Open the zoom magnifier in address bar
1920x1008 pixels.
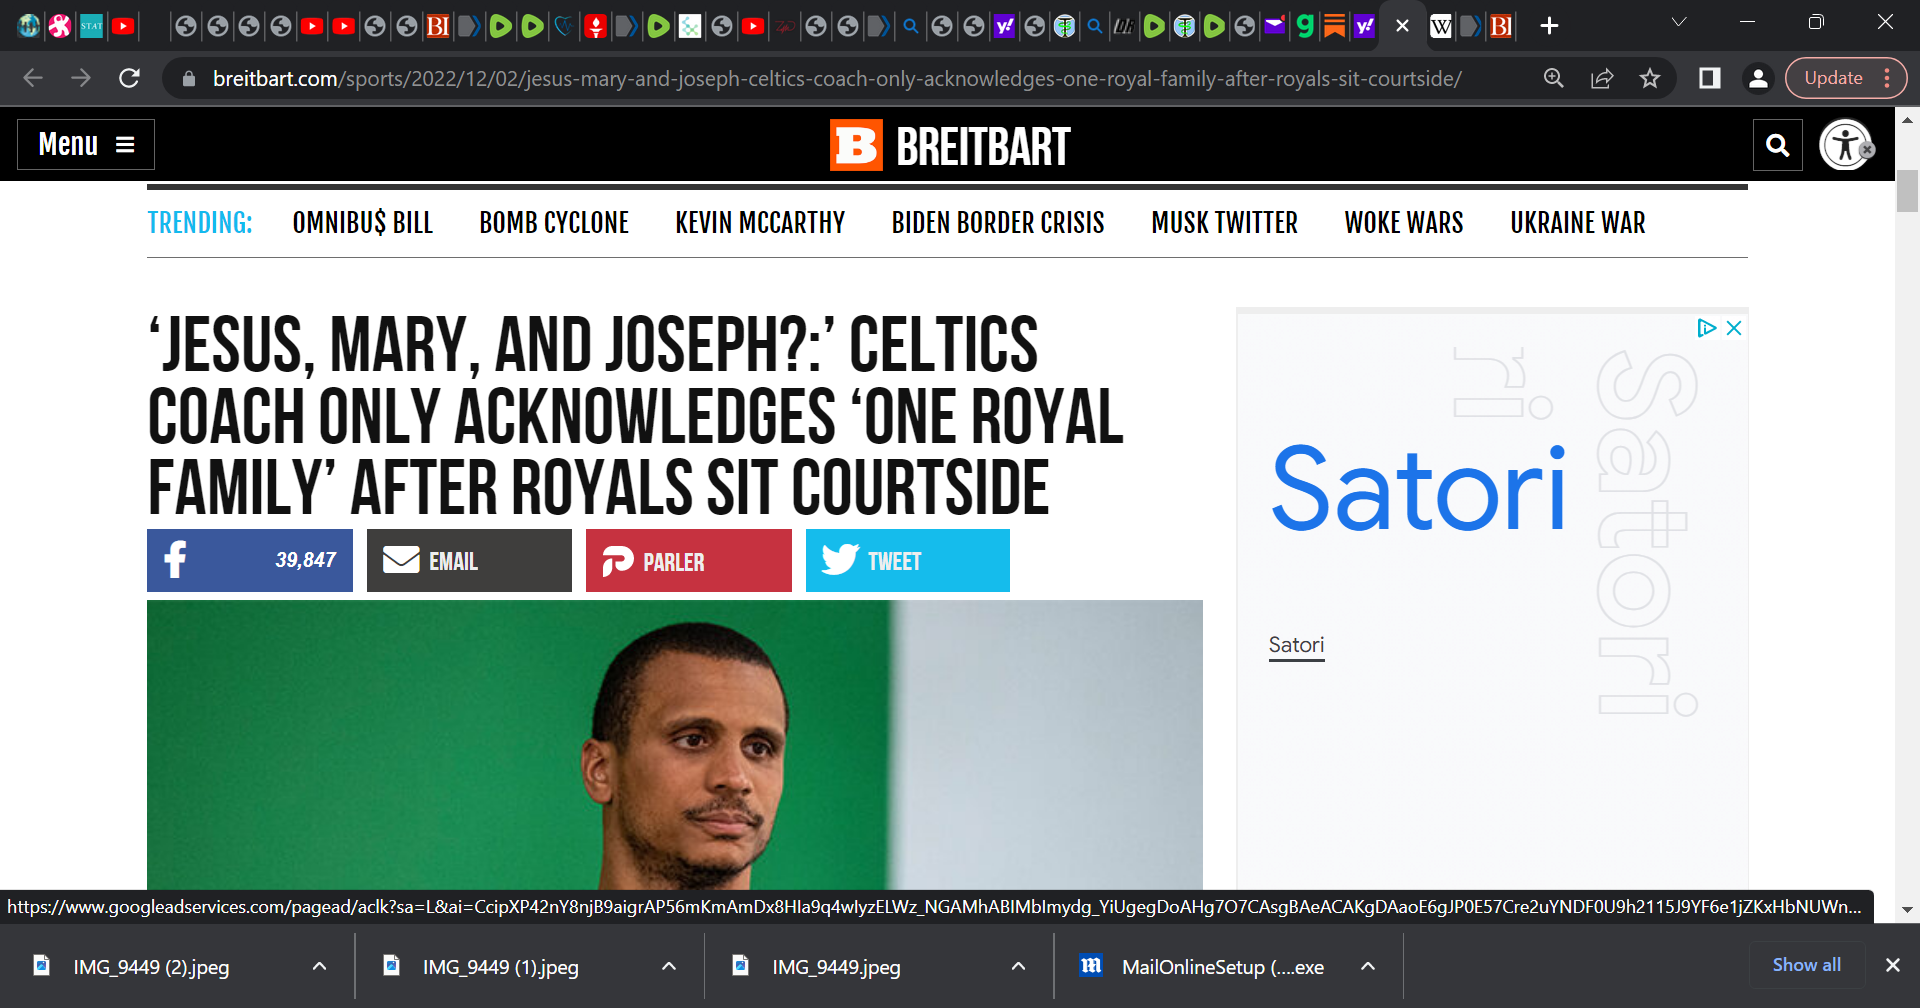click(x=1554, y=78)
